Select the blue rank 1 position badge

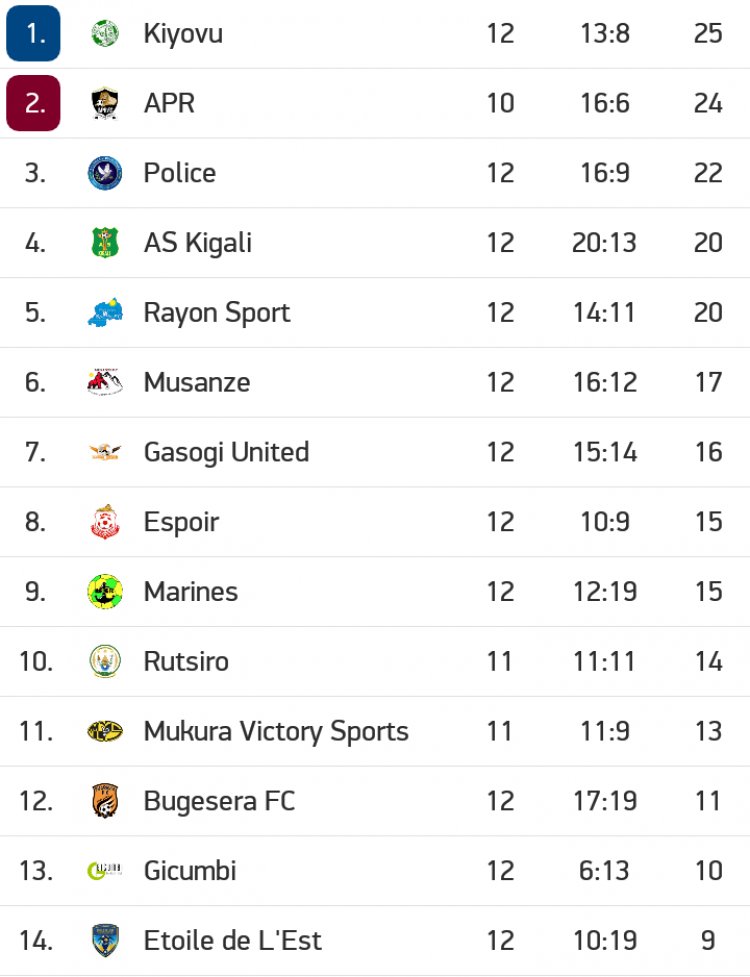click(34, 34)
